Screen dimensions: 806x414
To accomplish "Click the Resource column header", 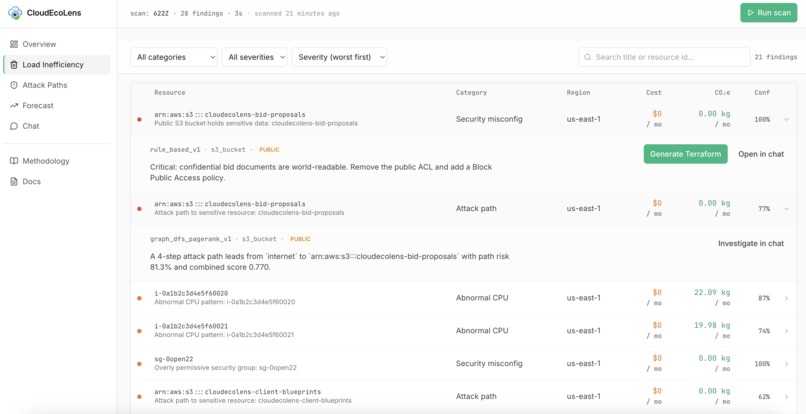I will tap(170, 93).
